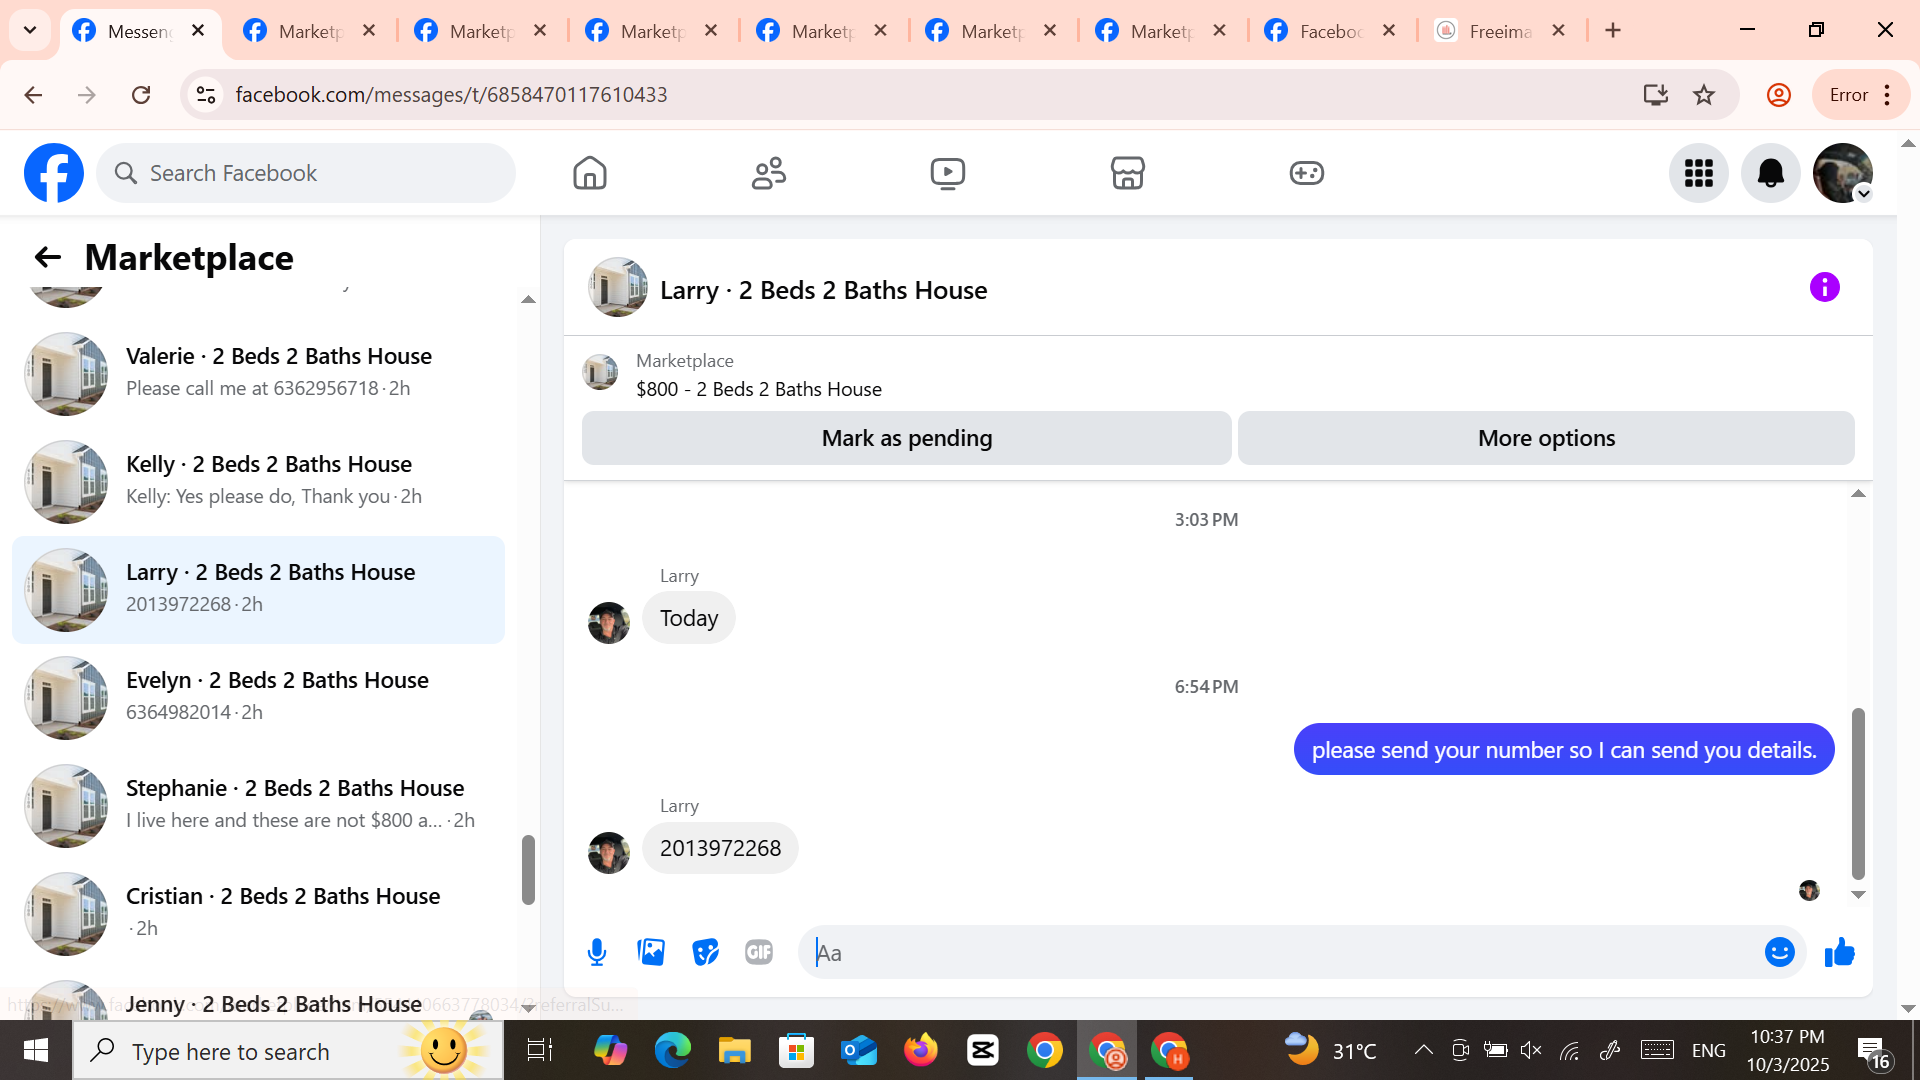
Task: Close the Messenger browser tab
Action: pyautogui.click(x=198, y=31)
